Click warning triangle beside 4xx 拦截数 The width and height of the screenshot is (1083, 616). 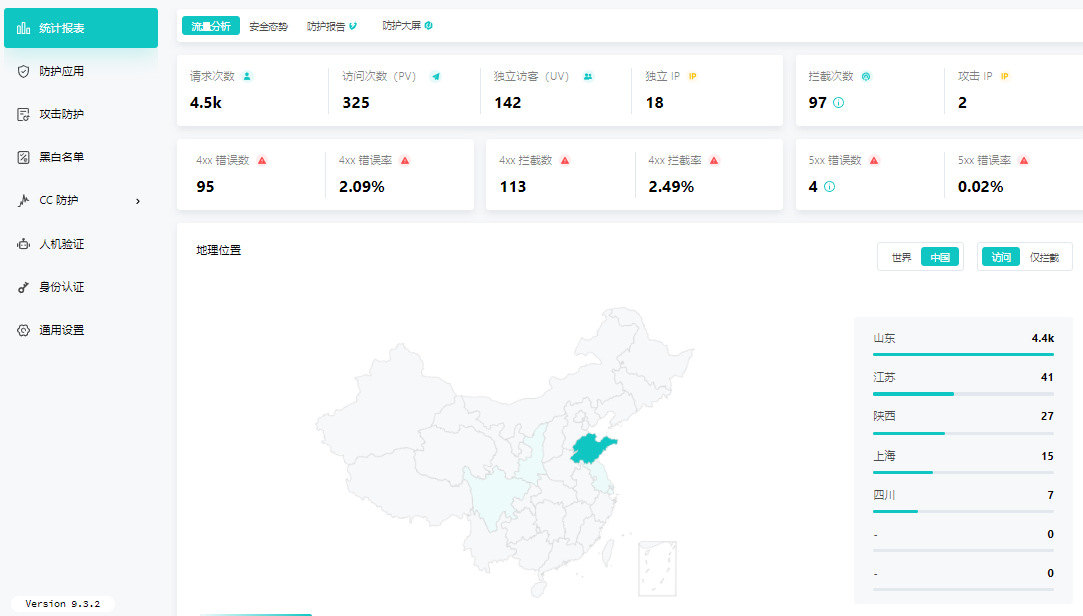tap(565, 160)
